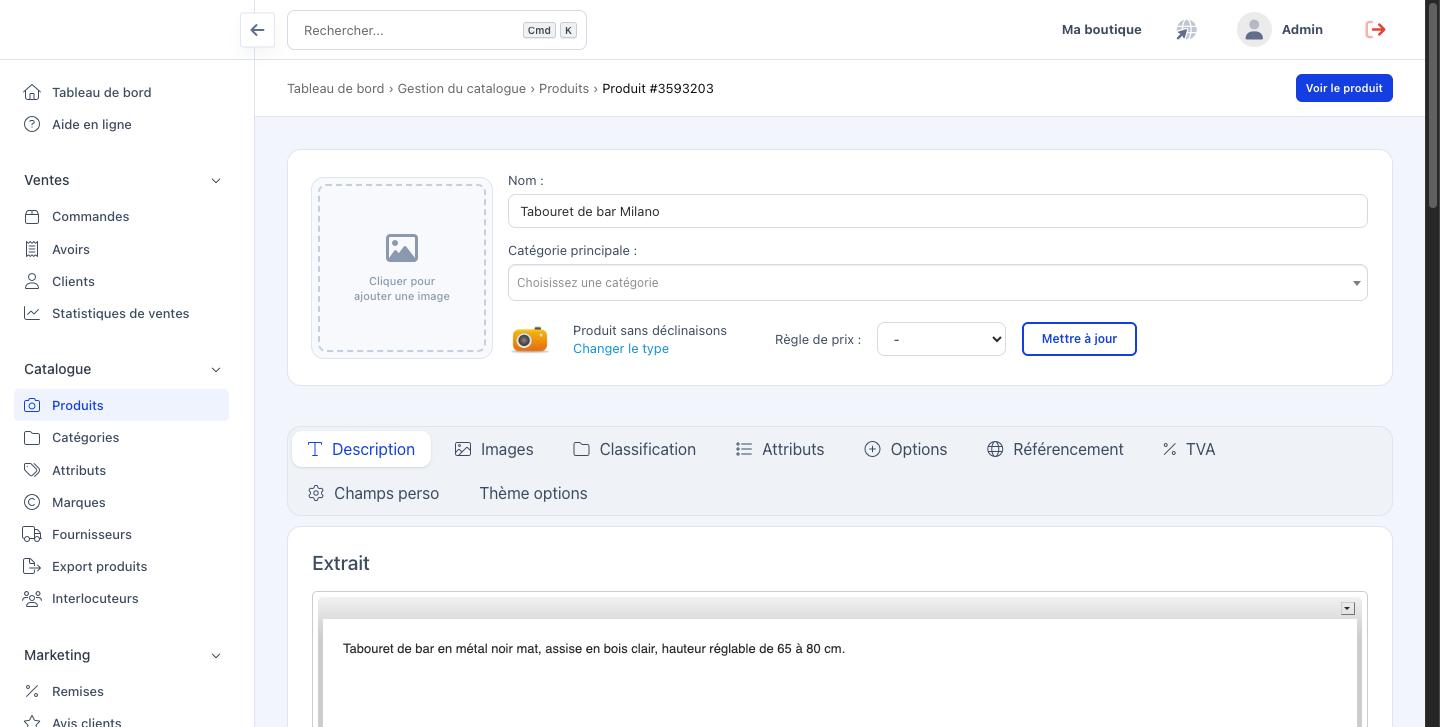The width and height of the screenshot is (1440, 727).
Task: Click the Catégories folder icon in sidebar
Action: coord(32,437)
